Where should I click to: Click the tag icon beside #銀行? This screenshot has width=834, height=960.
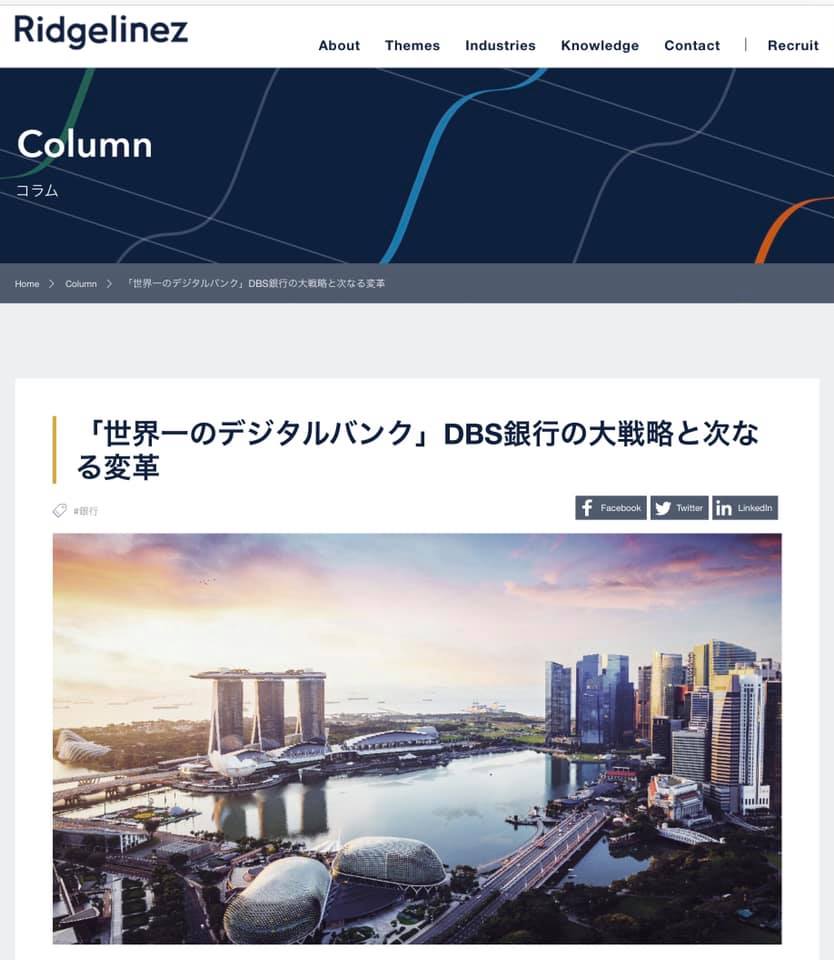tap(59, 510)
